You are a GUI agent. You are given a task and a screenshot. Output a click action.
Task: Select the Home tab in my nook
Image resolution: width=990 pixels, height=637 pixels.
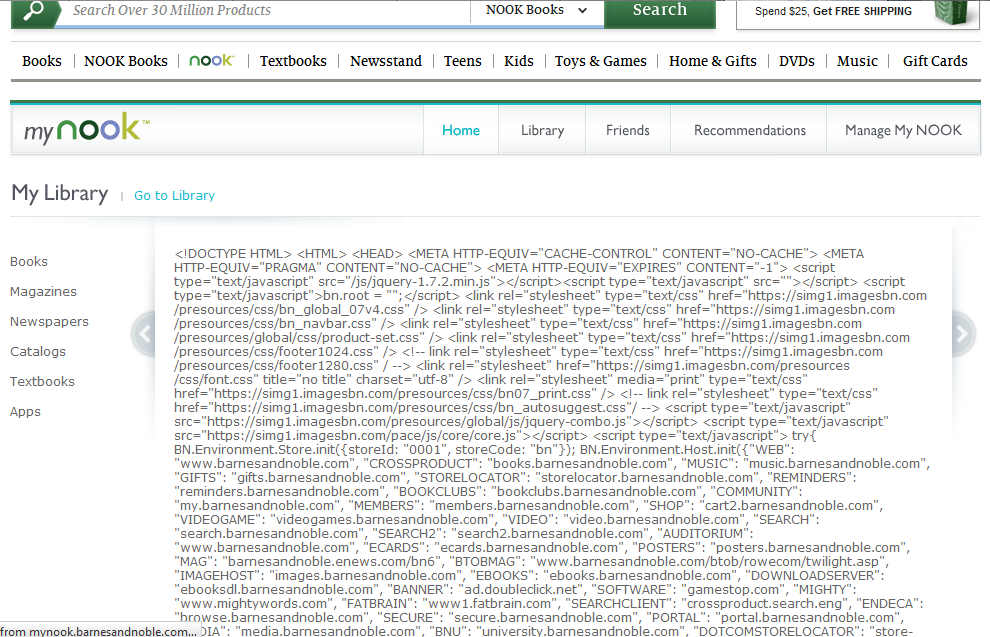[x=461, y=130]
